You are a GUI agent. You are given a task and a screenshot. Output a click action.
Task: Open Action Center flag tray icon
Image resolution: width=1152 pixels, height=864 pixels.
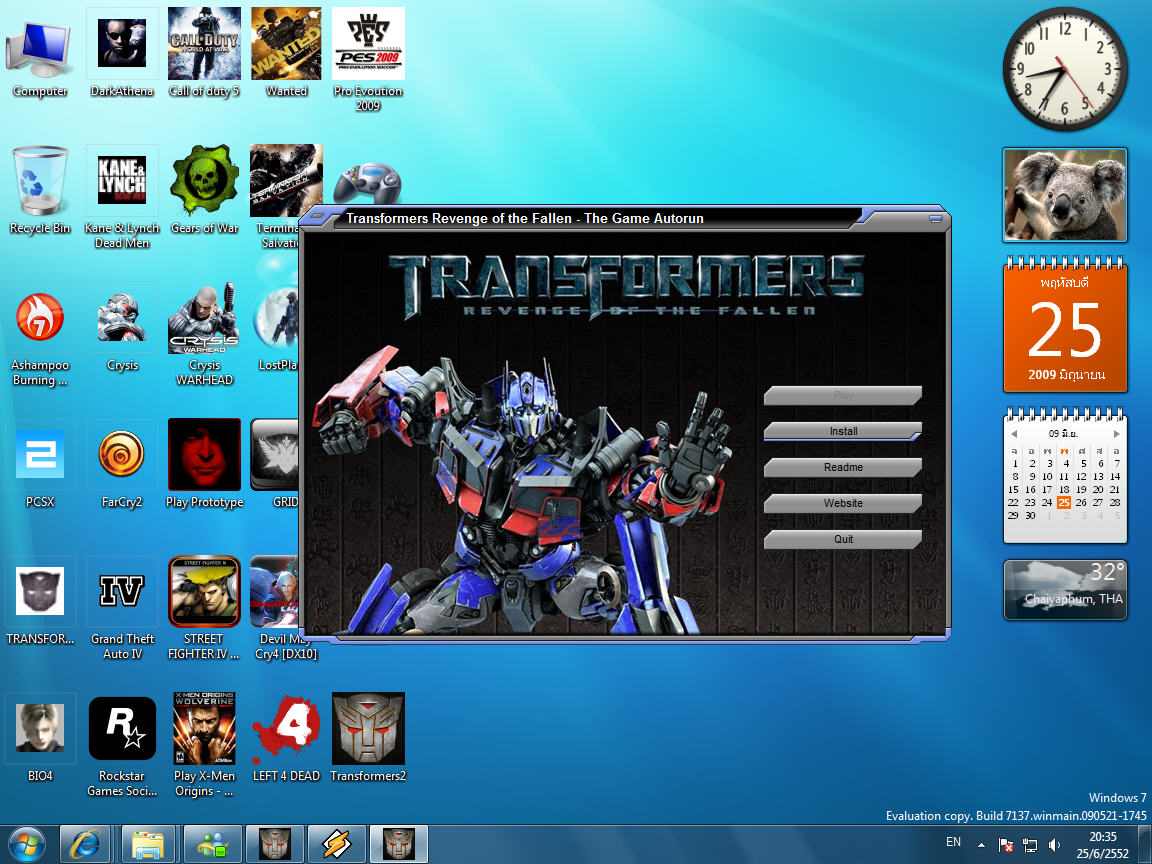1007,845
